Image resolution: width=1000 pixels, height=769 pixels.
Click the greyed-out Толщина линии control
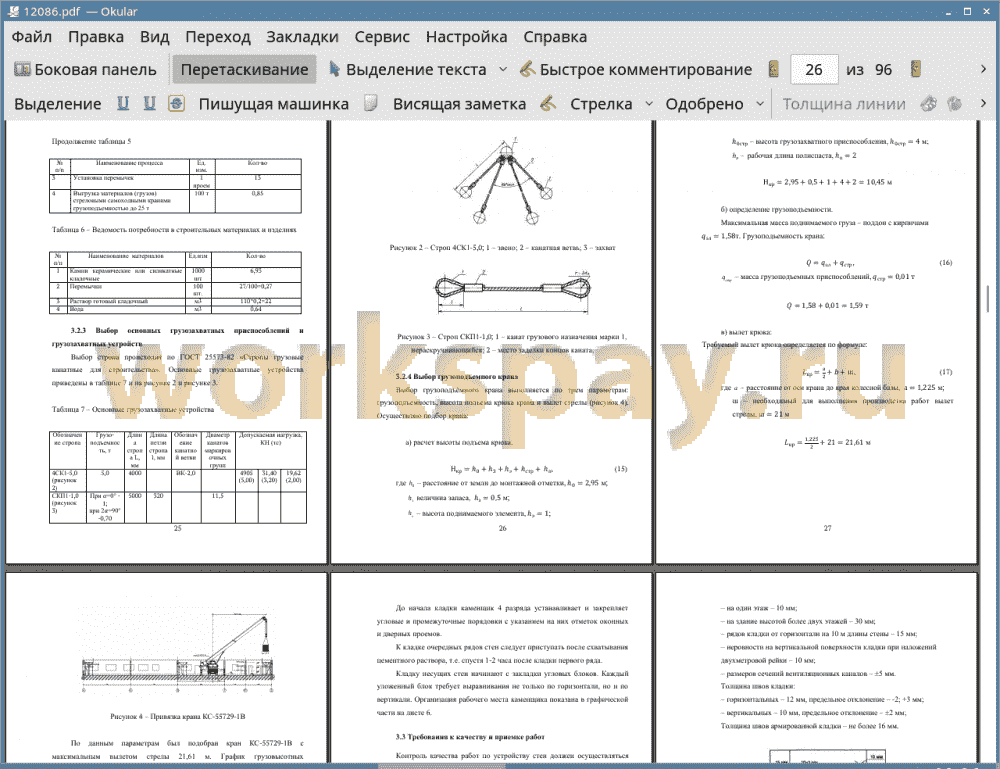tap(844, 104)
